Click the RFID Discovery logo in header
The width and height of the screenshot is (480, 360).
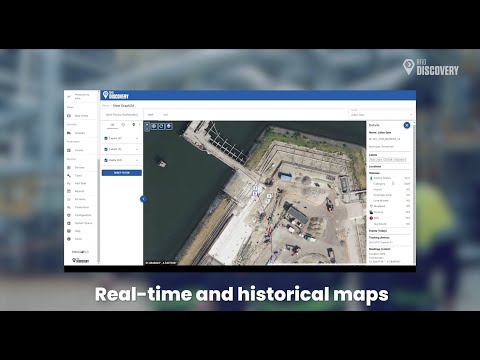tap(116, 95)
